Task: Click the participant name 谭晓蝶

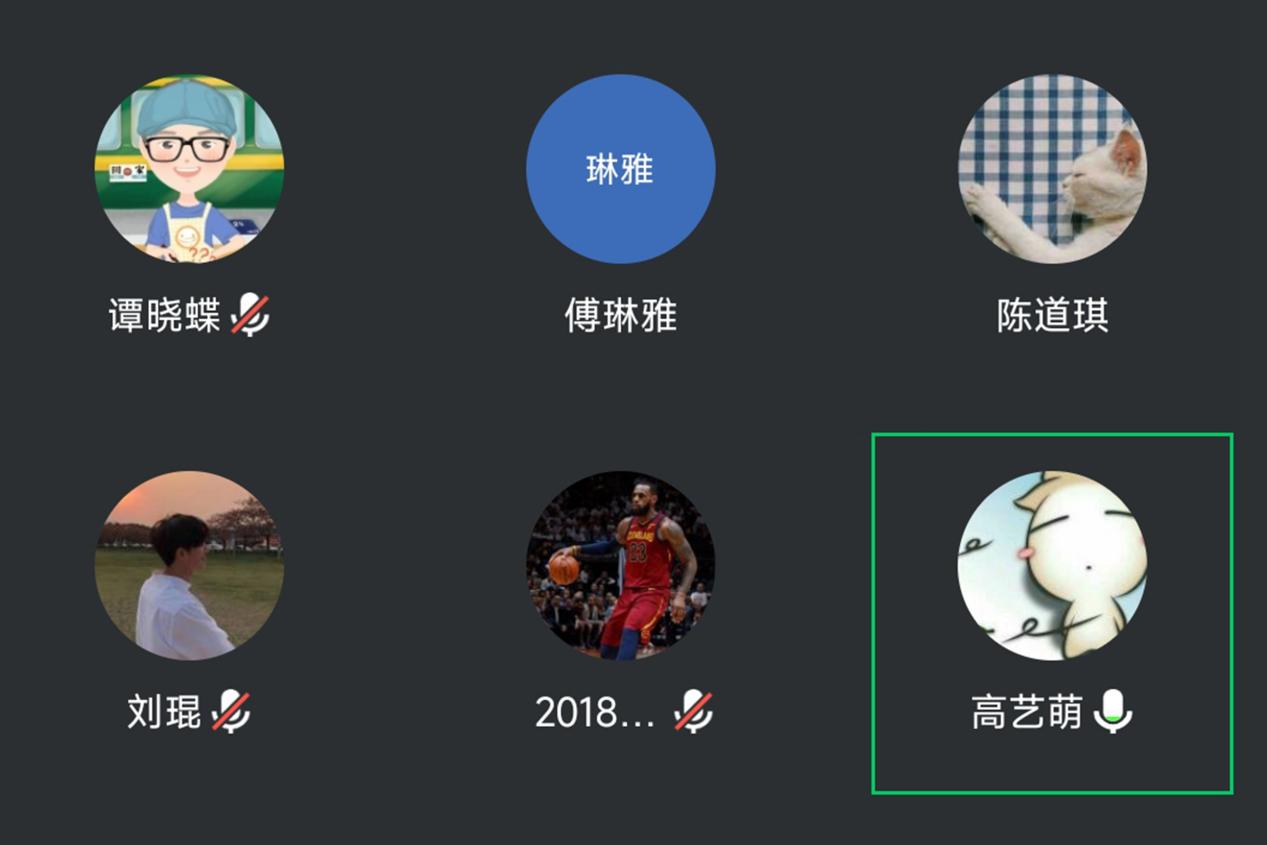Action: pyautogui.click(x=165, y=316)
